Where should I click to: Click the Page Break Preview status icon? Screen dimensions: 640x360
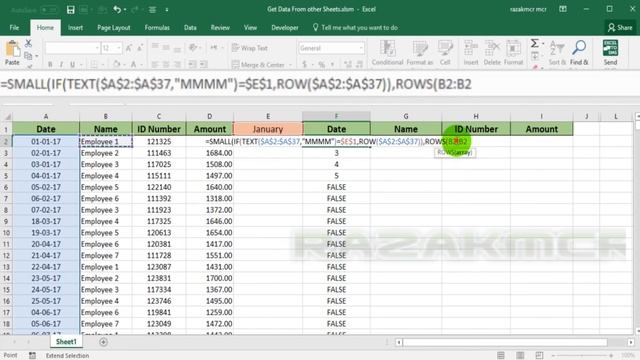pyautogui.click(x=539, y=355)
